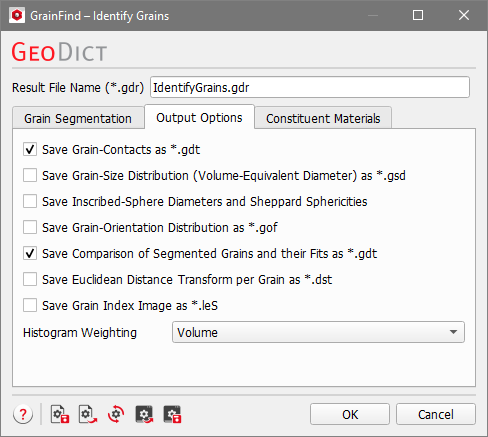The width and height of the screenshot is (488, 437).
Task: Check Save Grain Index Image as *.leS
Action: (x=30, y=305)
